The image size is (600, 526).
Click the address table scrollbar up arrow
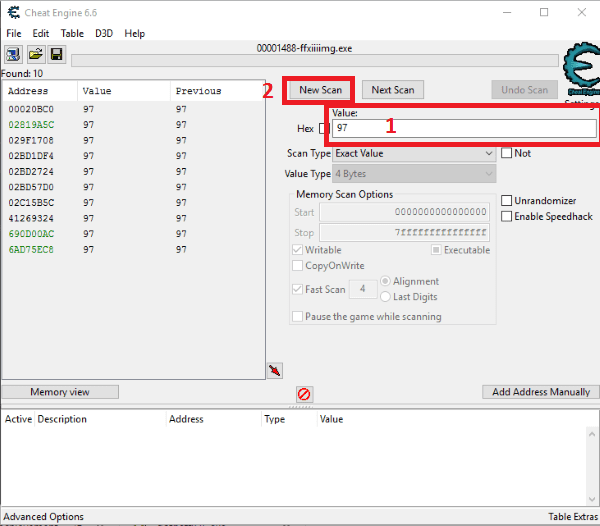(592, 434)
